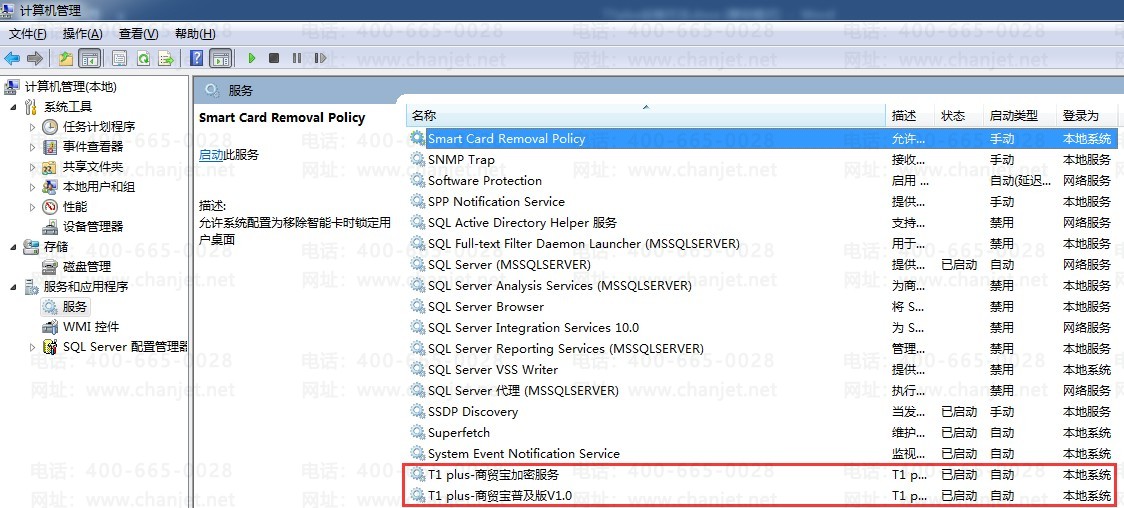1124x508 pixels.
Task: Toggle the Show/Hide Action Pane button
Action: coord(221,58)
